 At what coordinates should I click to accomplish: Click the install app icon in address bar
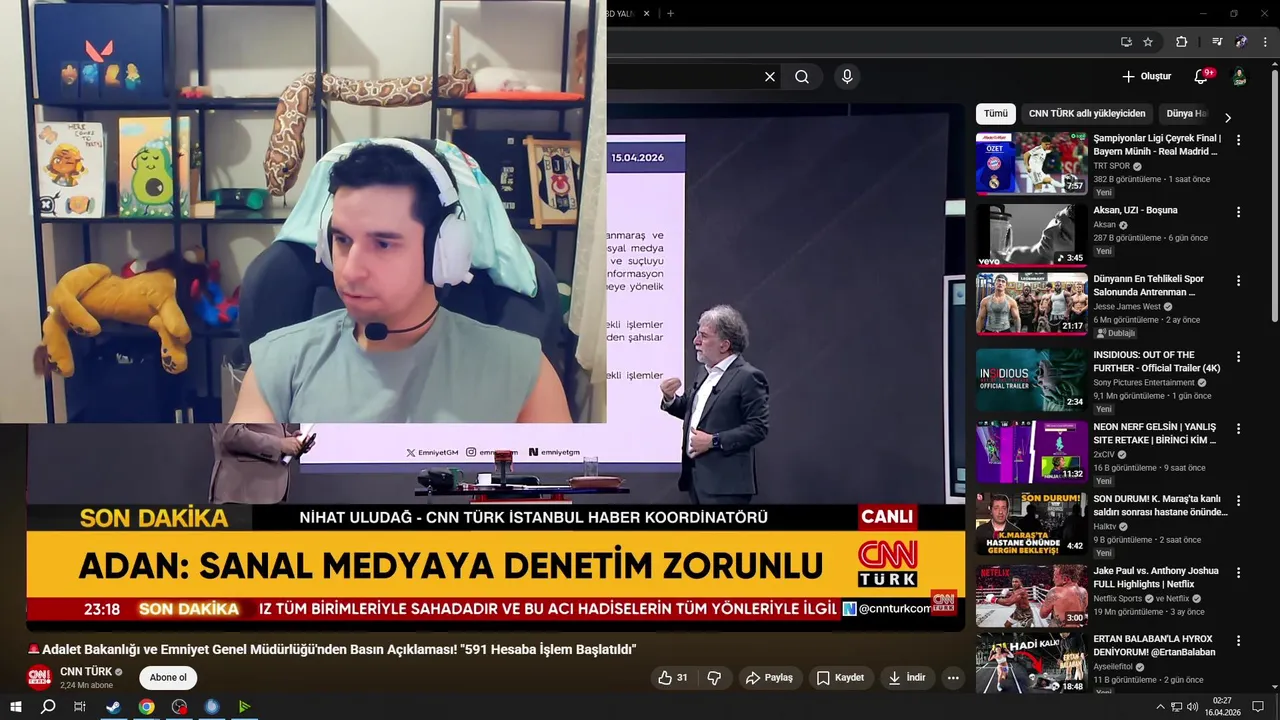tap(1126, 42)
